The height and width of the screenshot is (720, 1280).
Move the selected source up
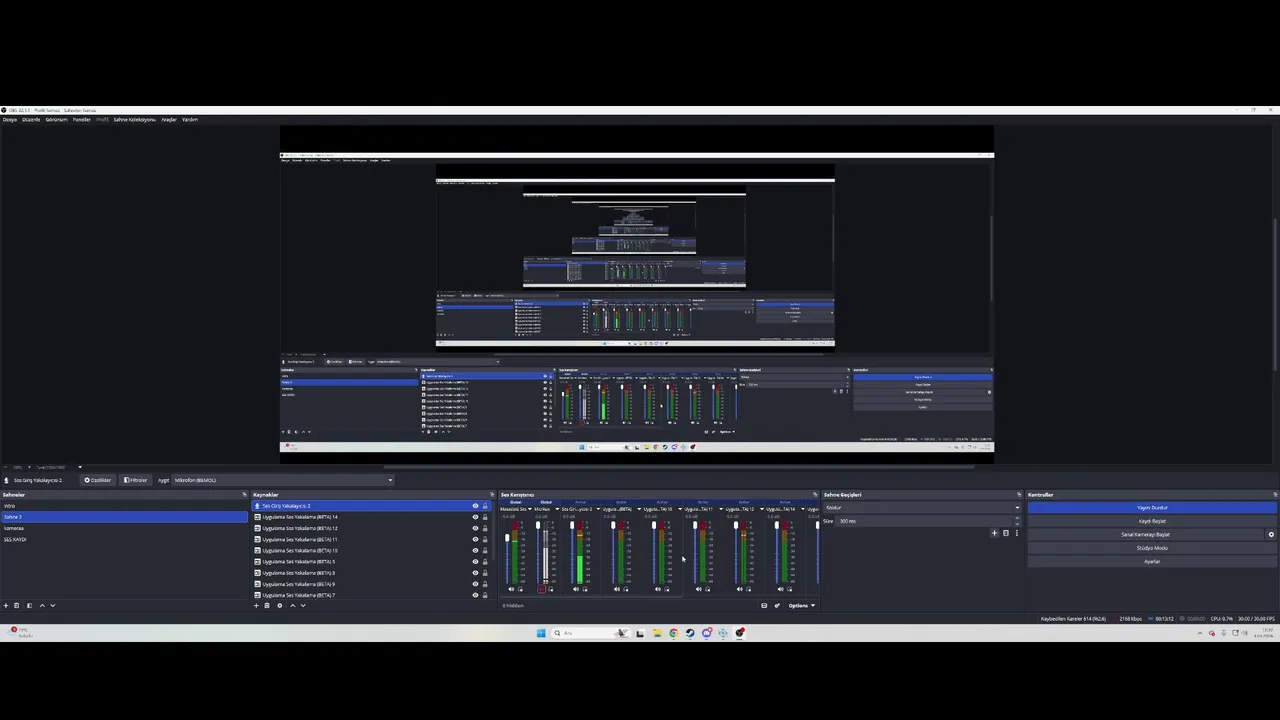(293, 605)
